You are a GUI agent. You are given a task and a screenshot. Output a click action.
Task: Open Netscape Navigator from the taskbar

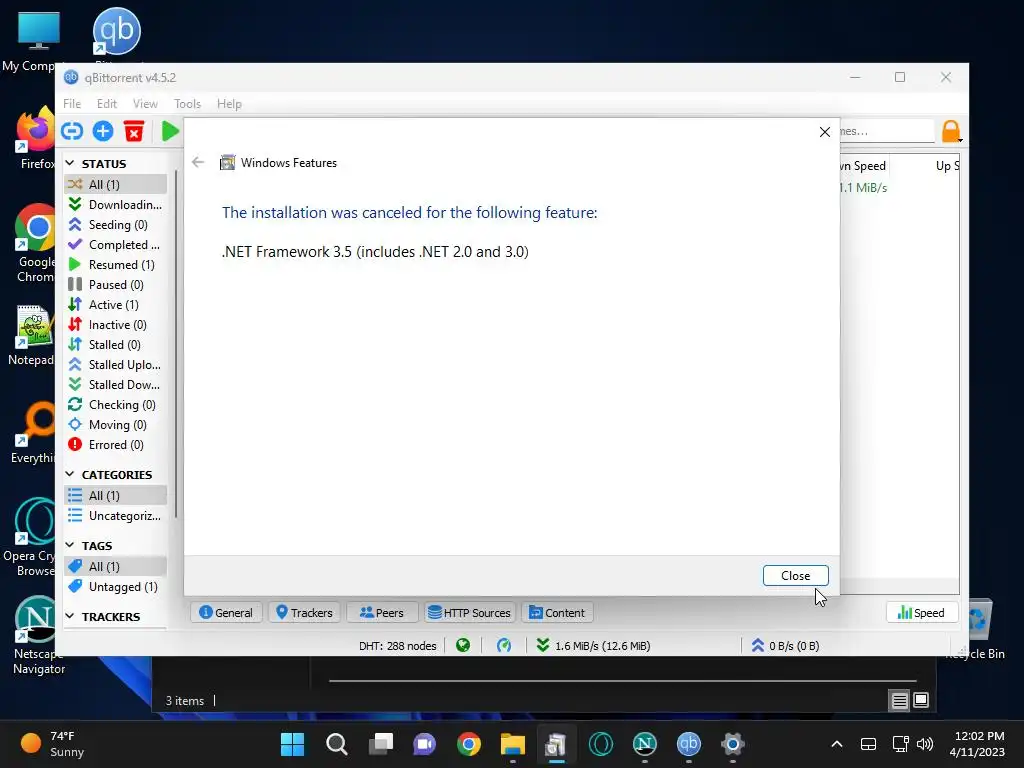[x=645, y=744]
